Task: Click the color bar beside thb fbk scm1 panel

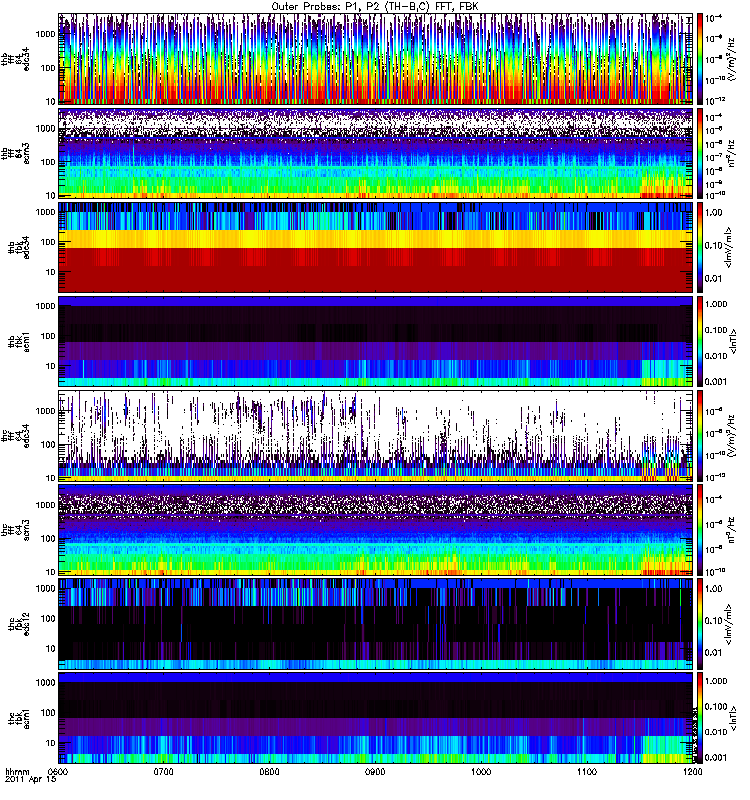Action: pos(700,341)
